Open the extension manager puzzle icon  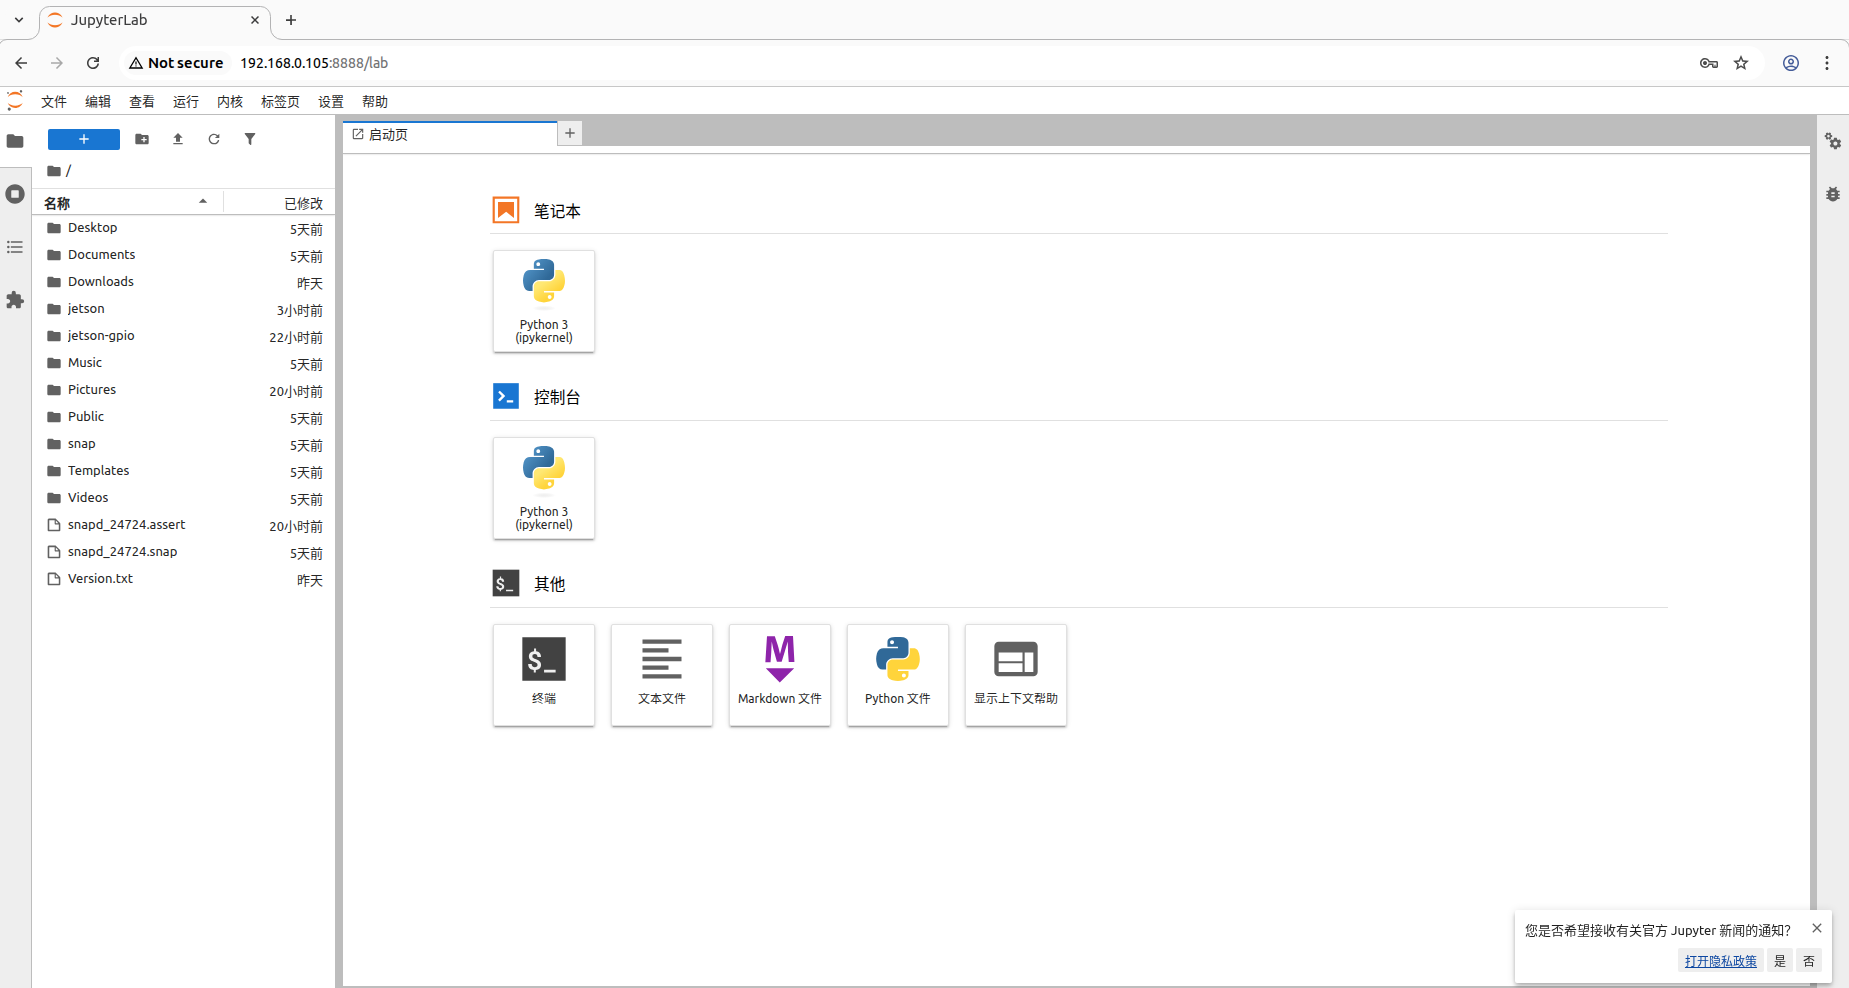click(x=15, y=300)
